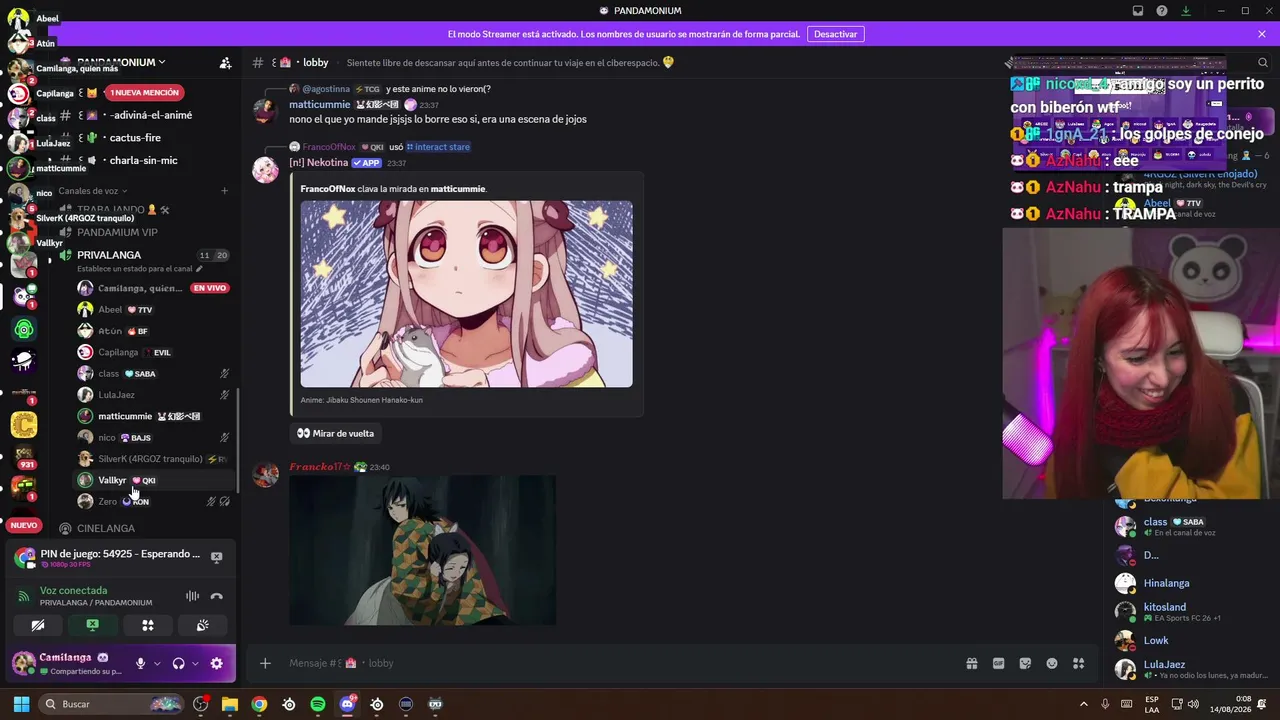Screen dimensions: 1280x720
Task: Open microphone input options arrow
Action: click(157, 663)
